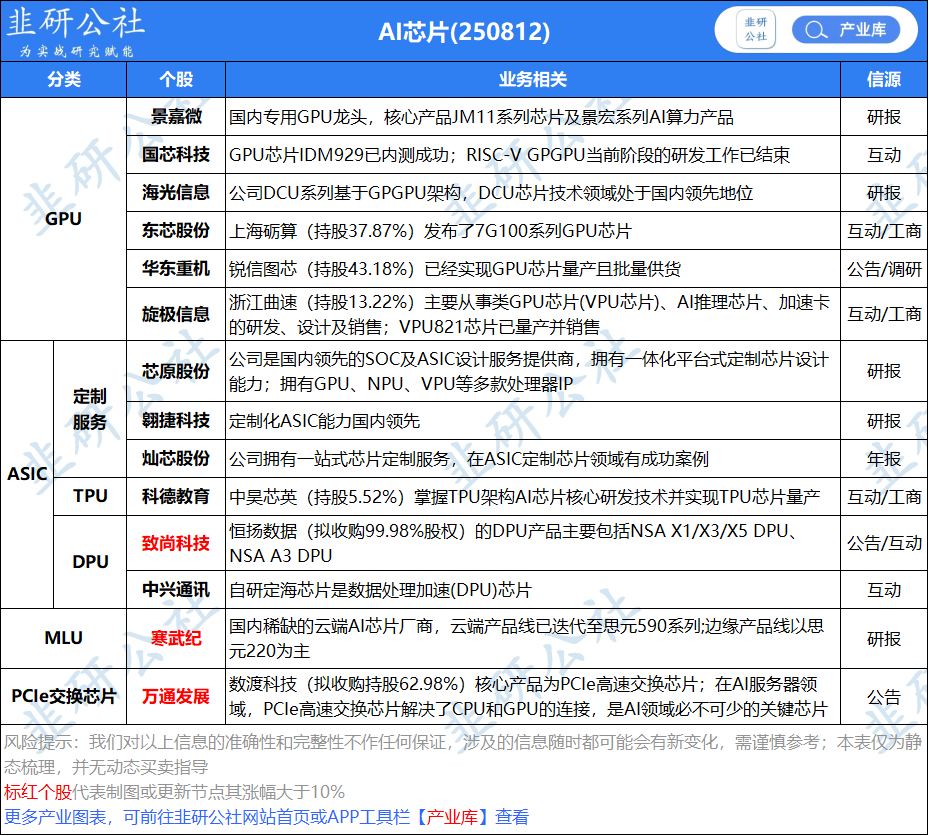Click the stock name 海光信息

tap(176, 193)
